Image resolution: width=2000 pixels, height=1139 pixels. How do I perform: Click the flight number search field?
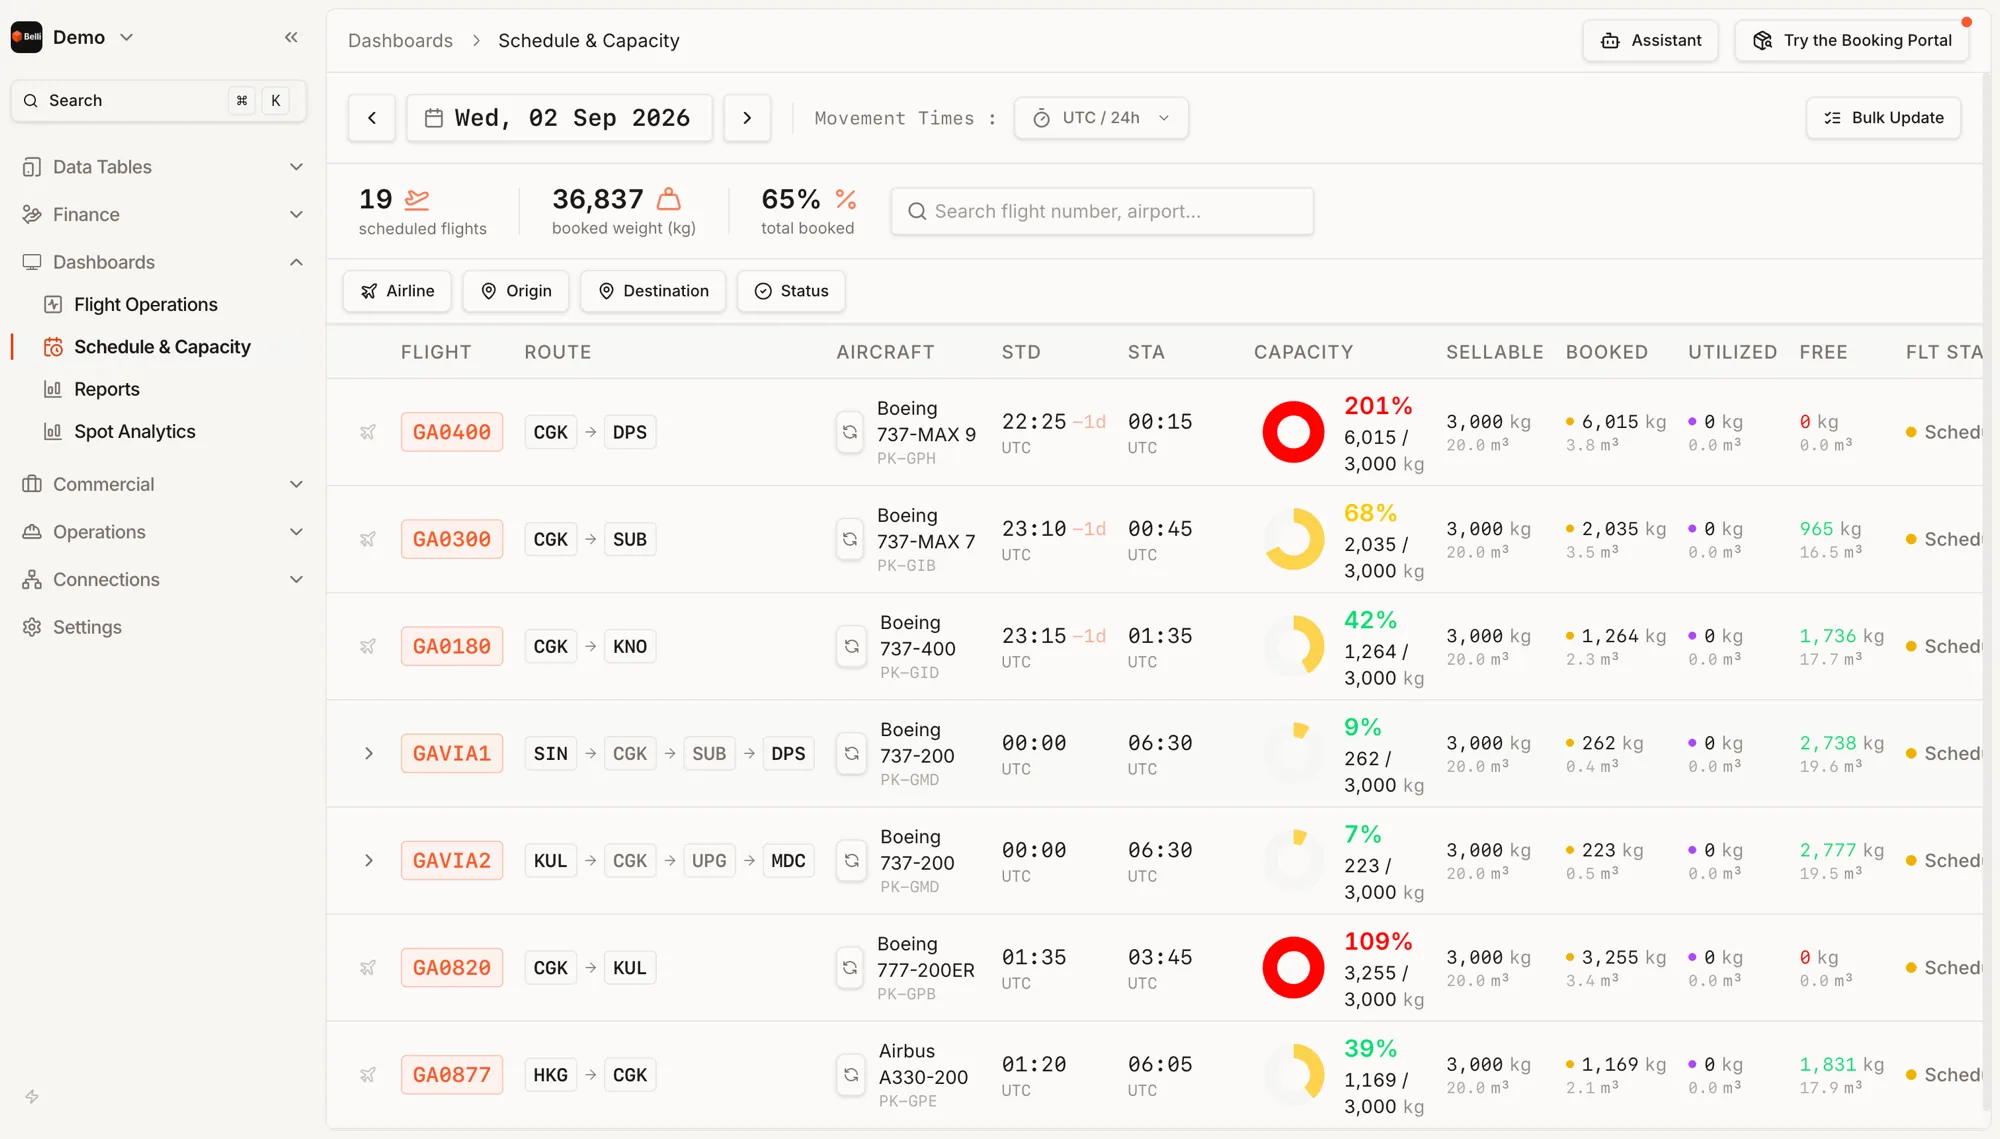1102,211
